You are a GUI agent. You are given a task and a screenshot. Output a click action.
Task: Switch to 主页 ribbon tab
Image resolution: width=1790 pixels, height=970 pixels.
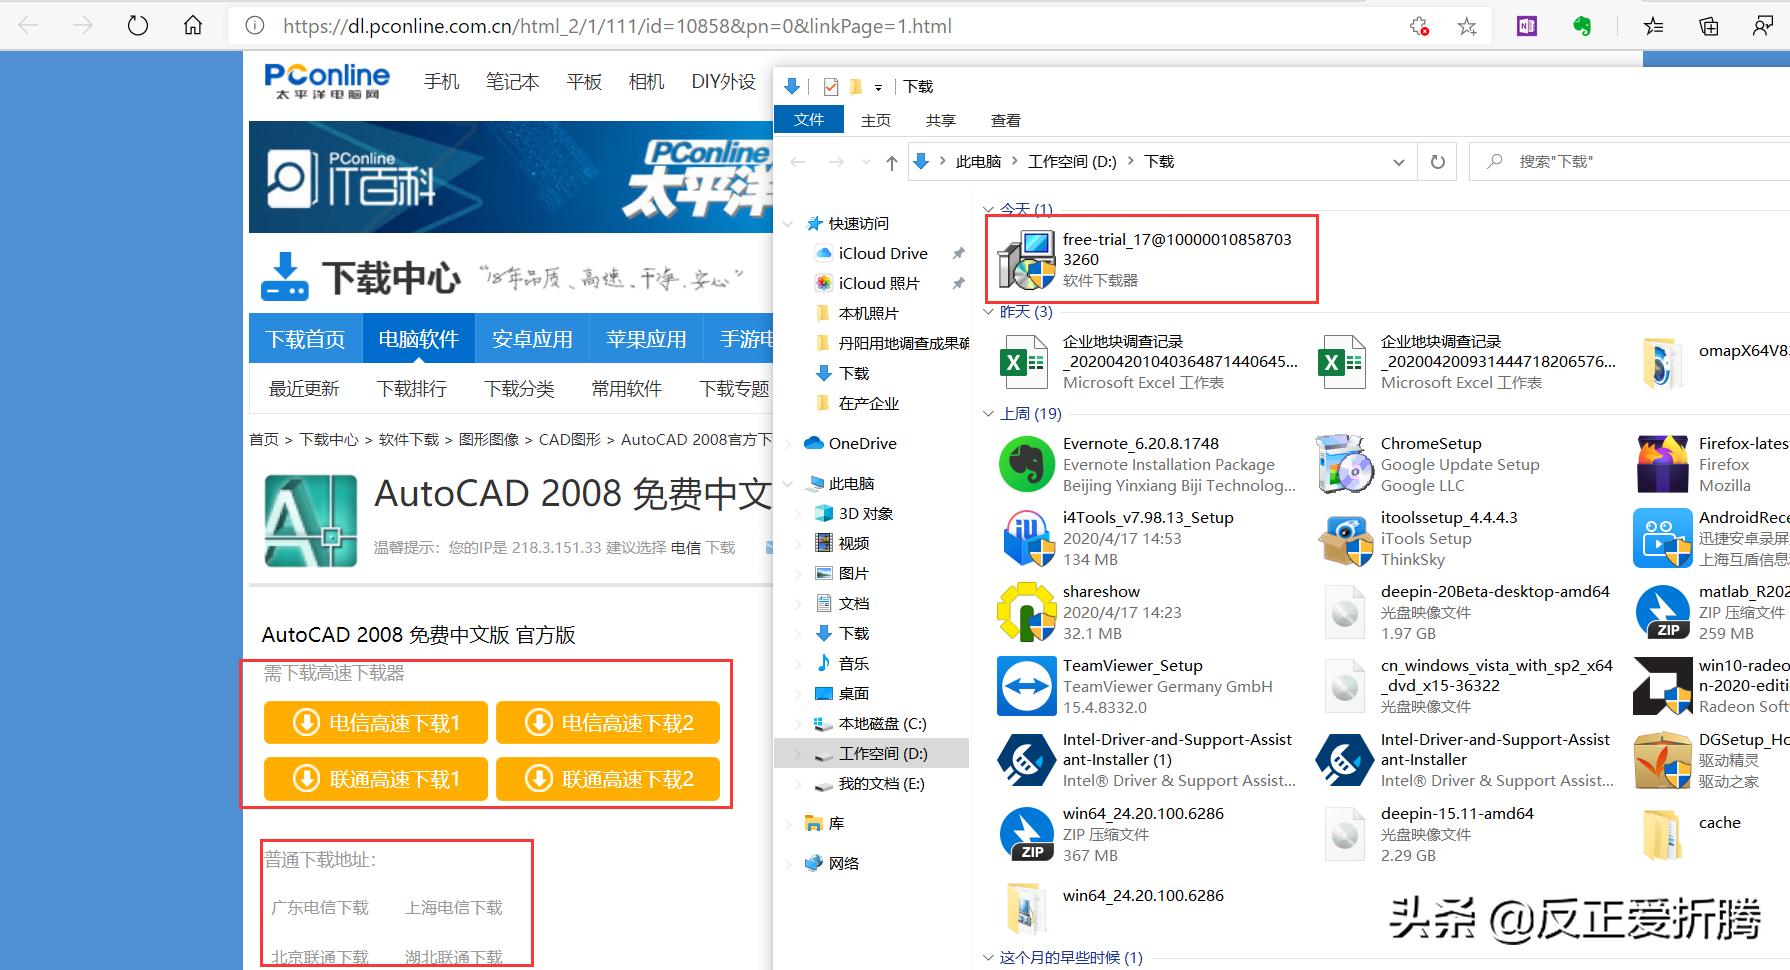click(876, 120)
